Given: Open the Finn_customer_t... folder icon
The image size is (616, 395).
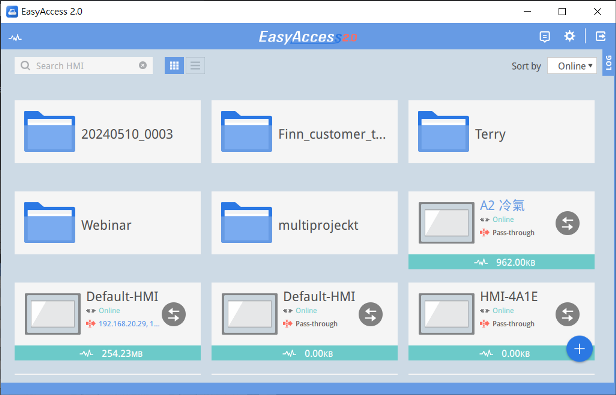Looking at the screenshot, I should [x=246, y=132].
